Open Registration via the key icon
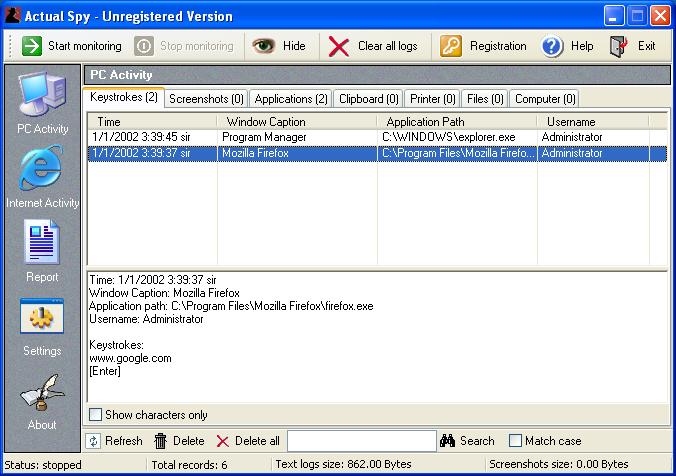676x476 pixels. coord(451,46)
